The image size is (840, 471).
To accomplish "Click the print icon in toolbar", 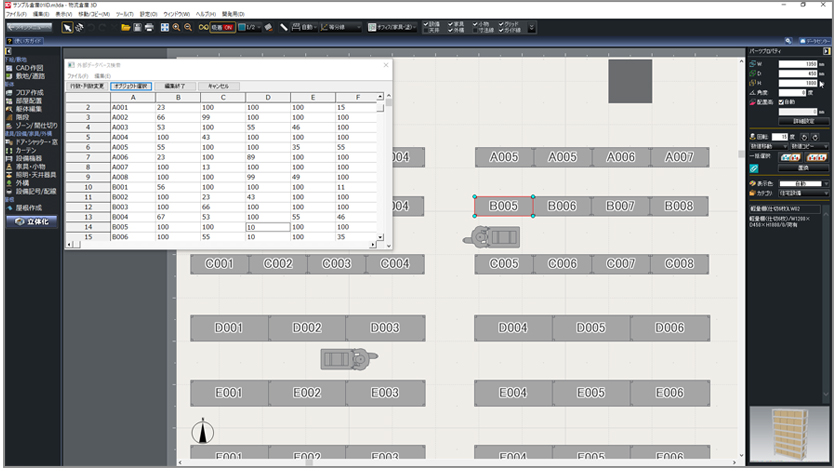I will click(149, 27).
